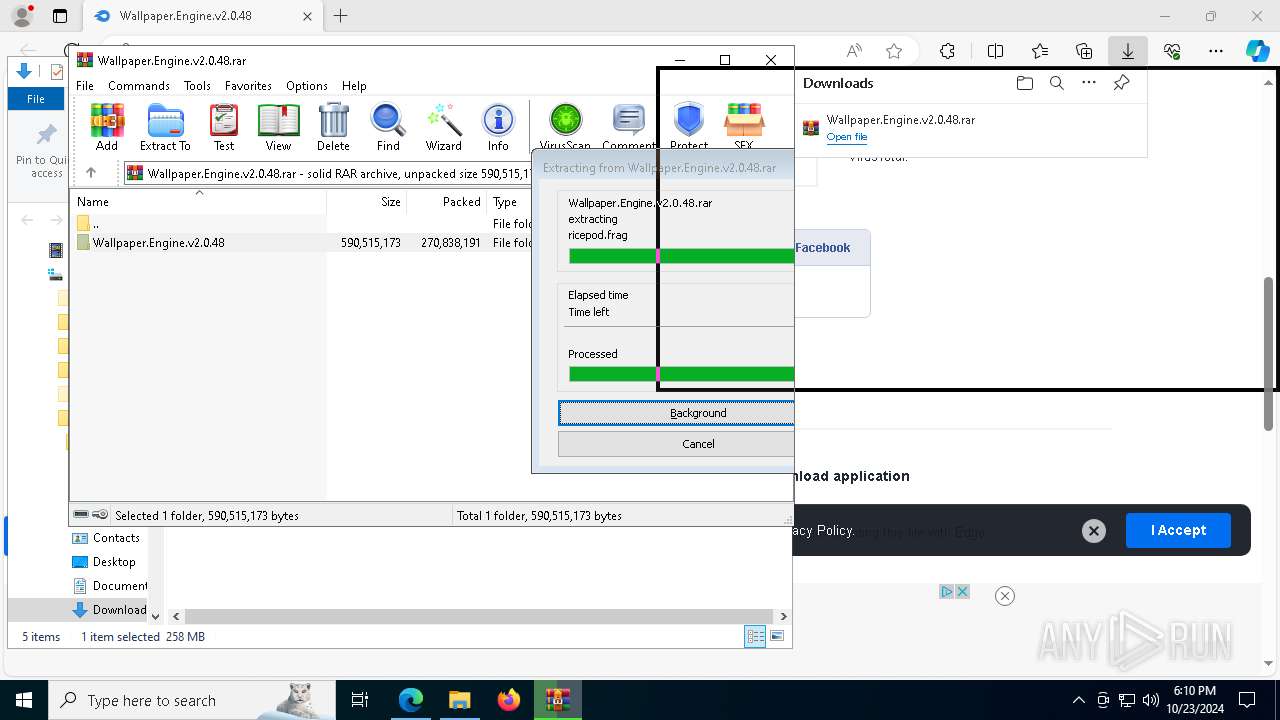The image size is (1280, 720).
Task: Click the Extract To toolbar icon
Action: 165,127
